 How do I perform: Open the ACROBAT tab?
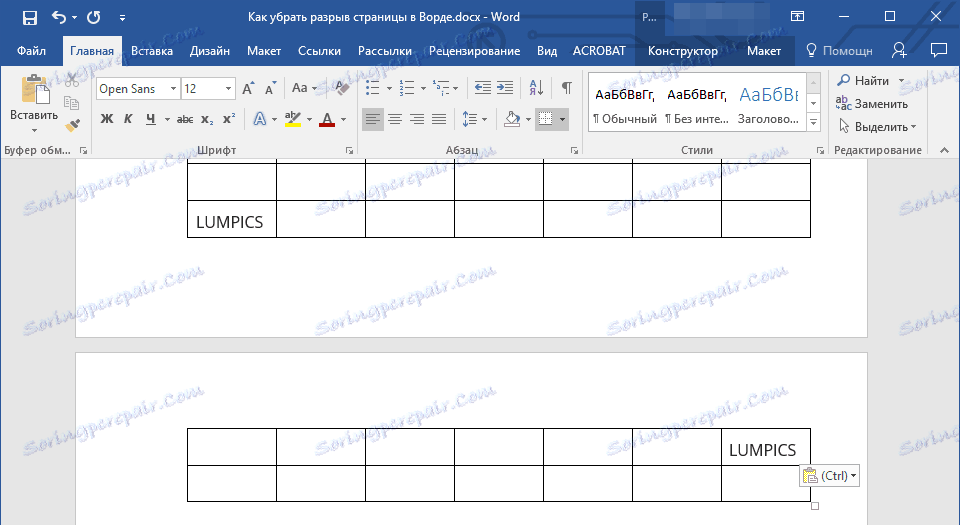coord(599,51)
